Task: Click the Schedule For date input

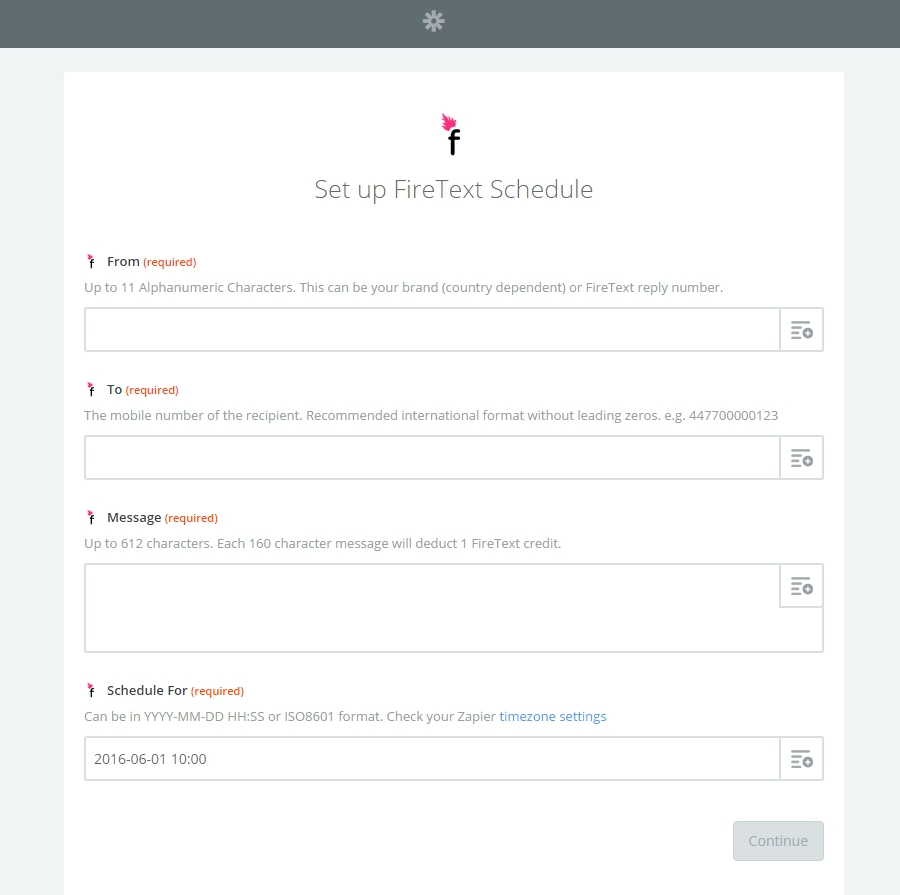Action: click(x=432, y=758)
